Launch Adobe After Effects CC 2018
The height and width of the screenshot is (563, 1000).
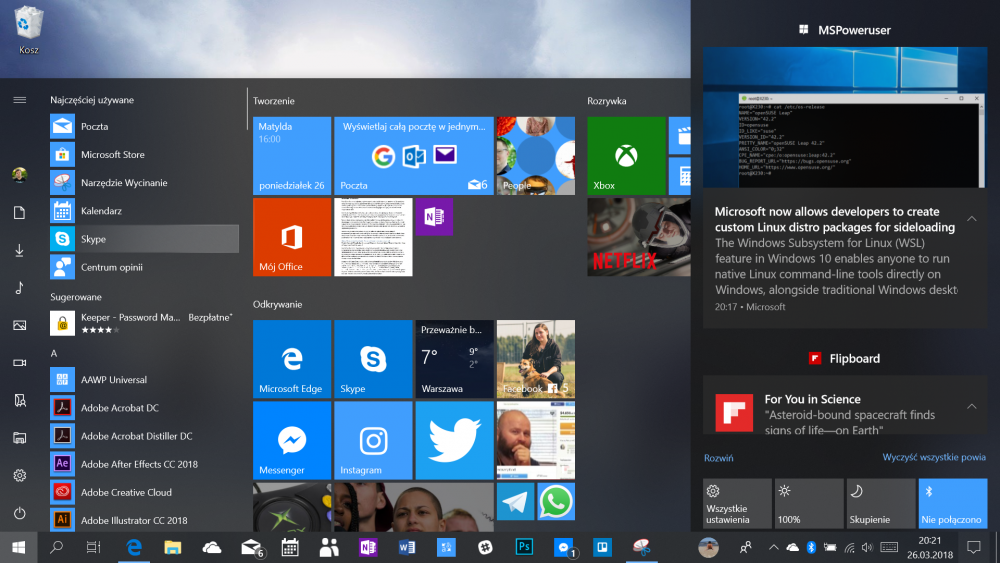[144, 464]
